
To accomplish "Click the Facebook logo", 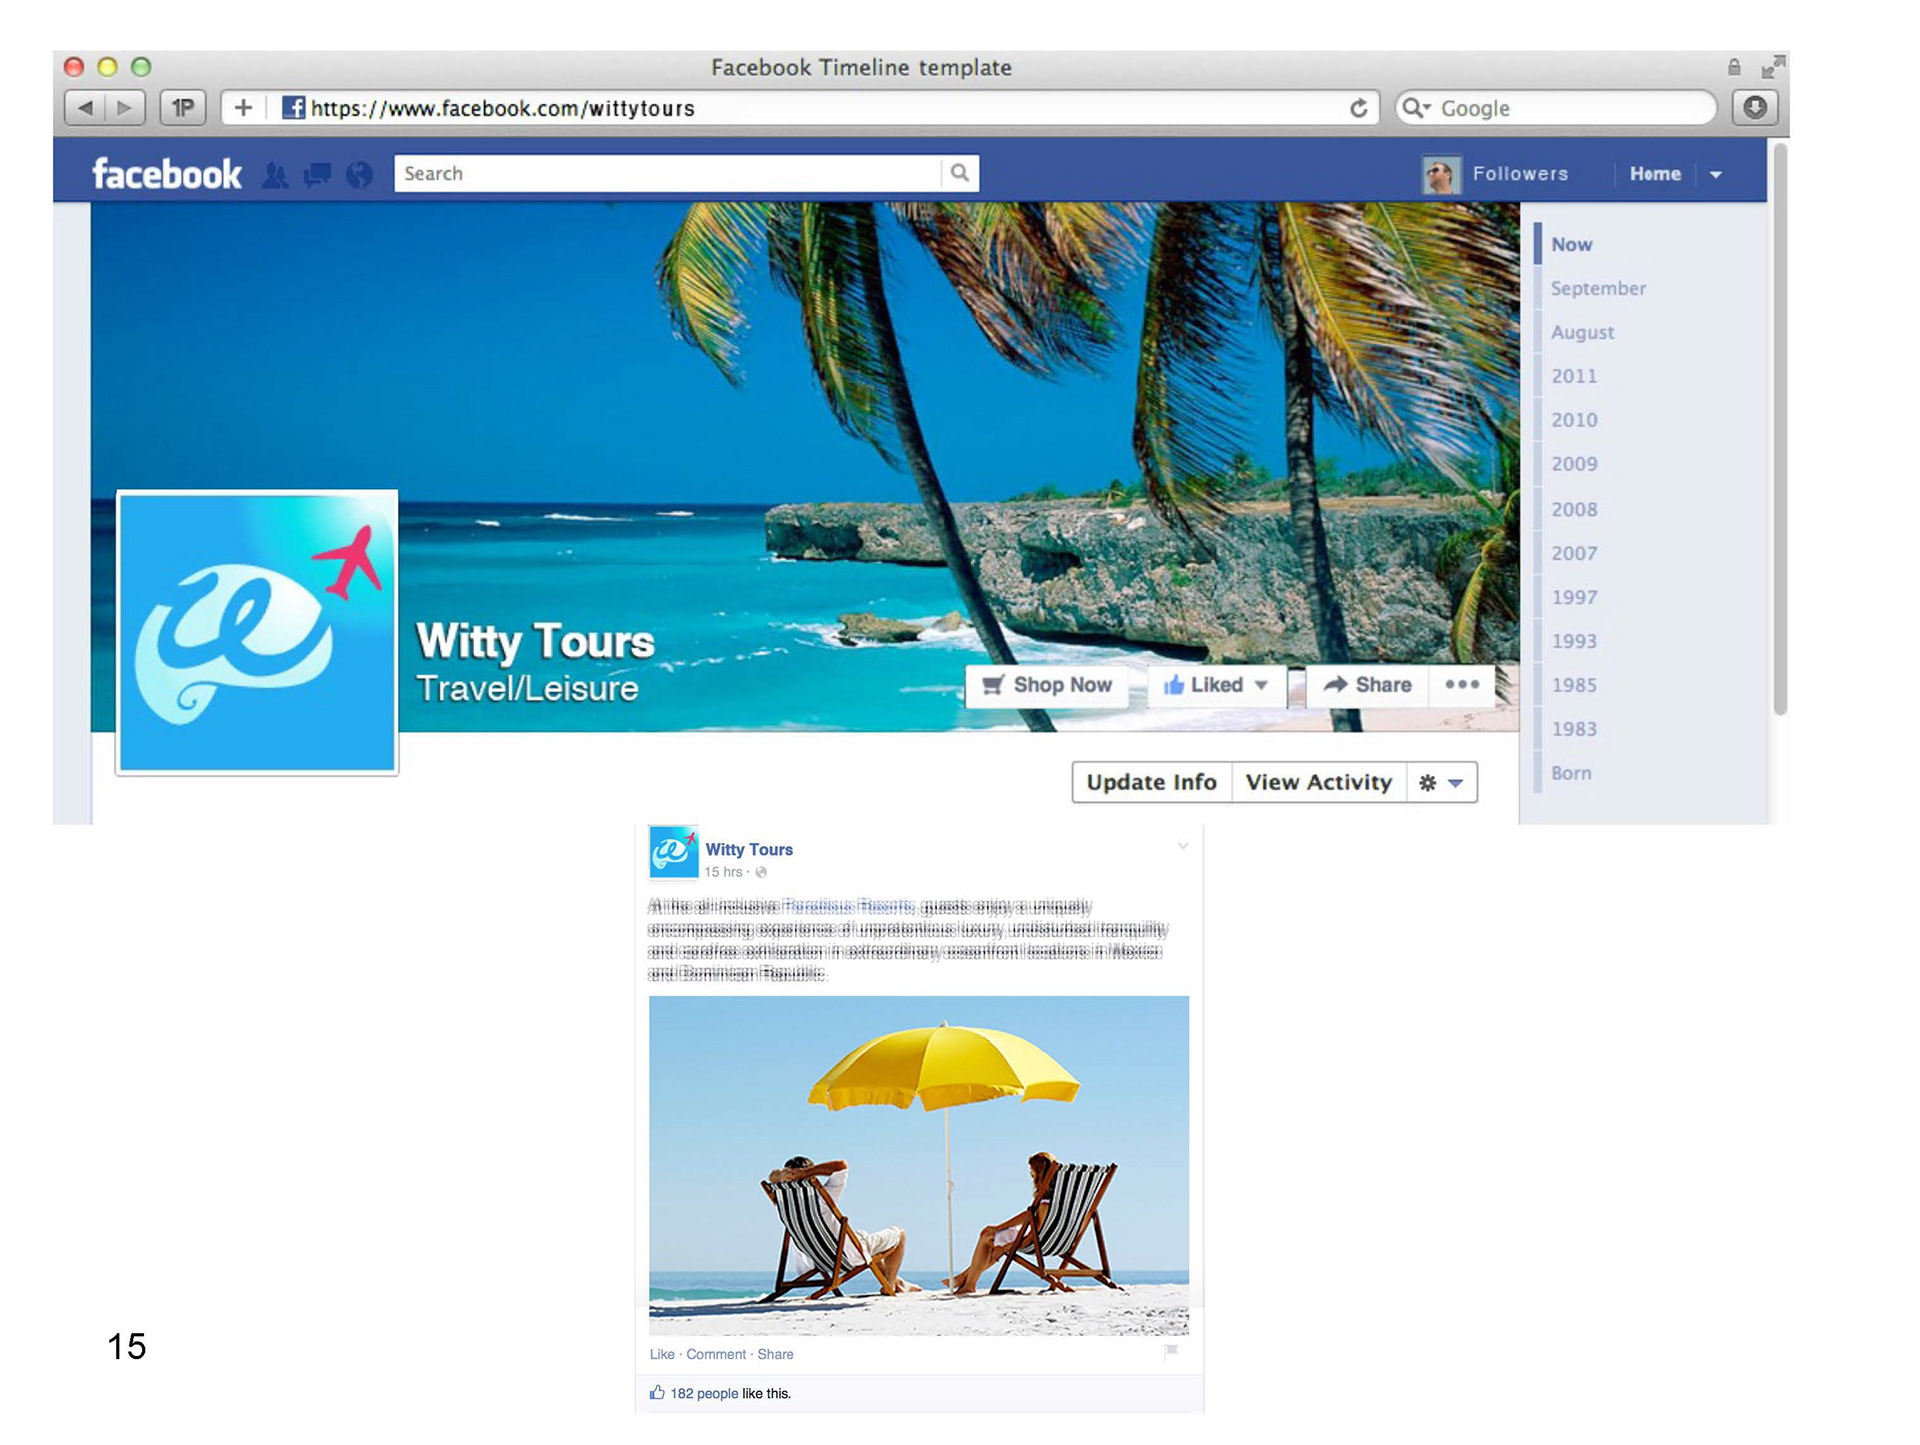I will point(167,174).
